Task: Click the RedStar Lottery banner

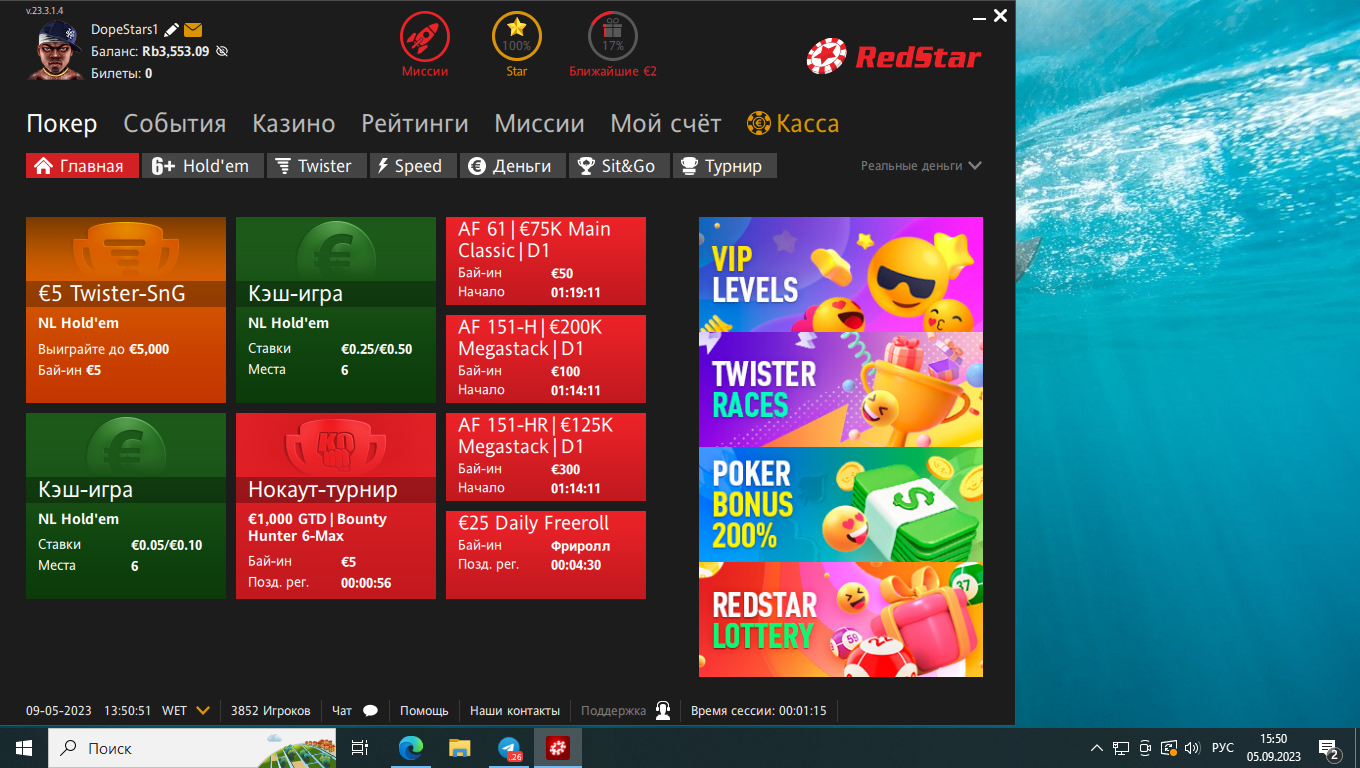Action: pyautogui.click(x=841, y=619)
